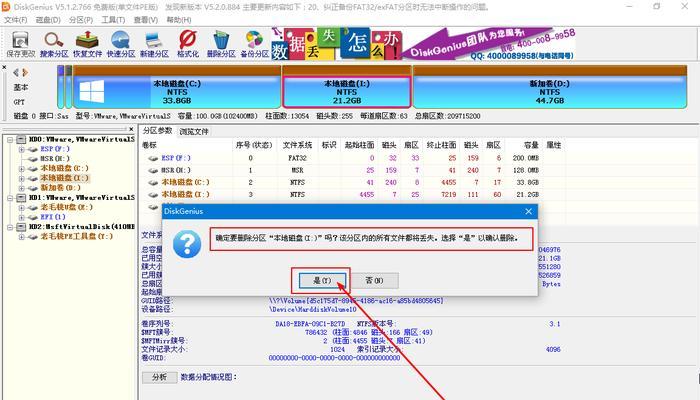
Task: Click the 序号(状态) column header
Action: [x=254, y=145]
